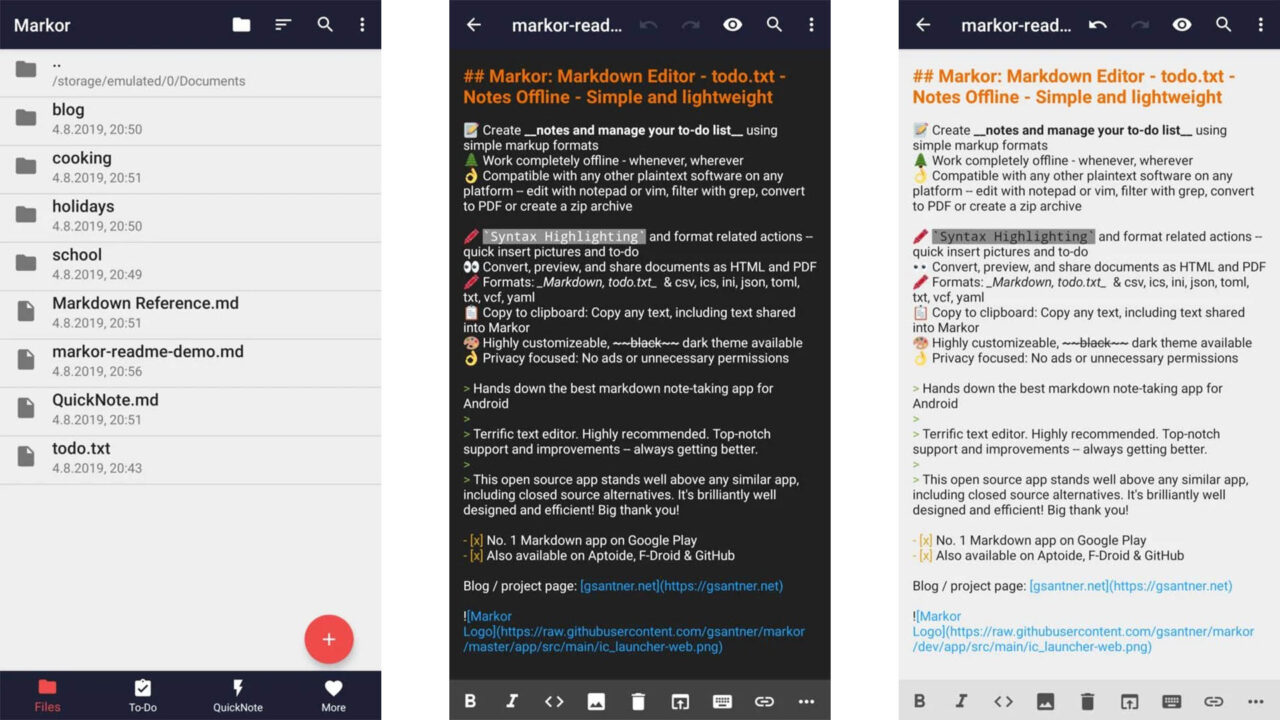Viewport: 1280px width, 720px height.
Task: Delete text using the trash icon
Action: pos(638,701)
